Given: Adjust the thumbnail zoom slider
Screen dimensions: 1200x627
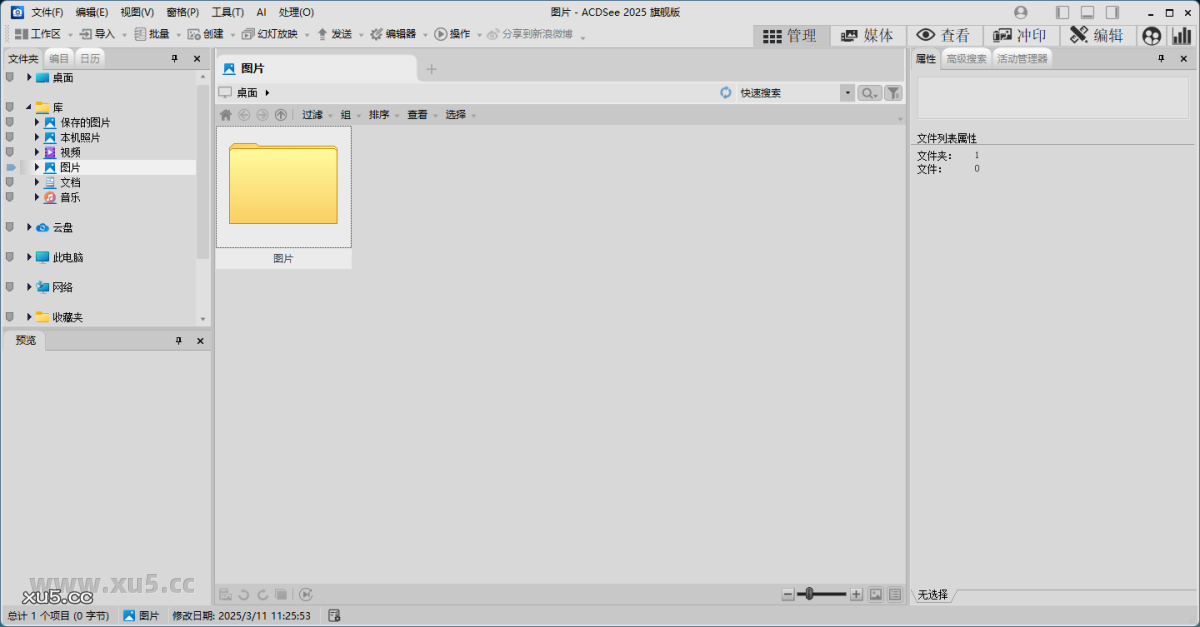Looking at the screenshot, I should (x=809, y=593).
